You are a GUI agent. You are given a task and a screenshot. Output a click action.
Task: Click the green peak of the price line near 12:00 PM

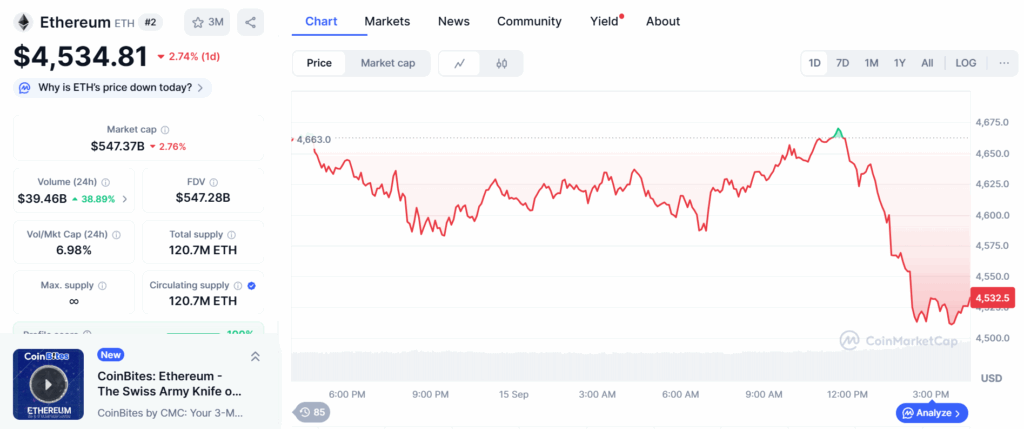point(838,132)
